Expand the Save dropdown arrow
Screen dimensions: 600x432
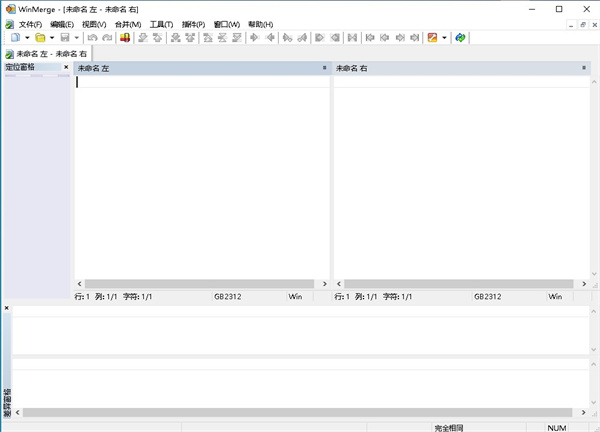(x=76, y=38)
